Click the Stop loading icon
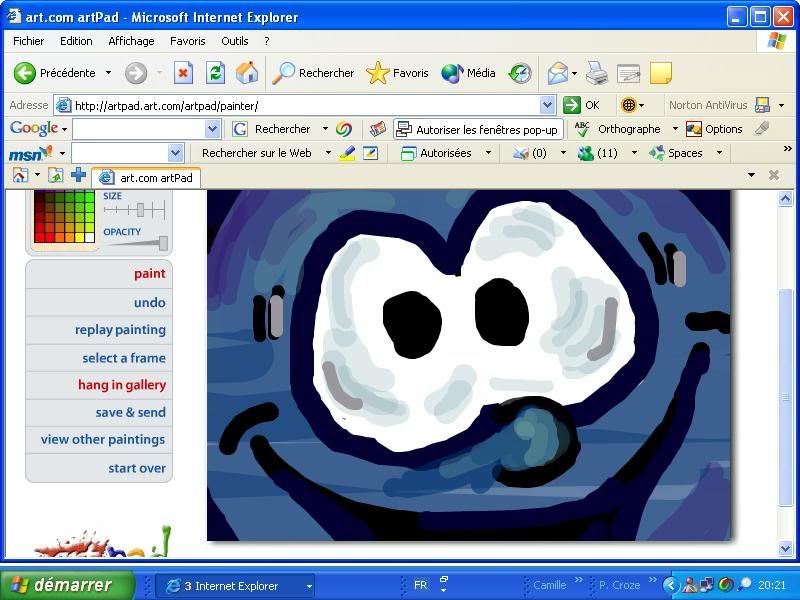This screenshot has width=800, height=600. pos(183,73)
